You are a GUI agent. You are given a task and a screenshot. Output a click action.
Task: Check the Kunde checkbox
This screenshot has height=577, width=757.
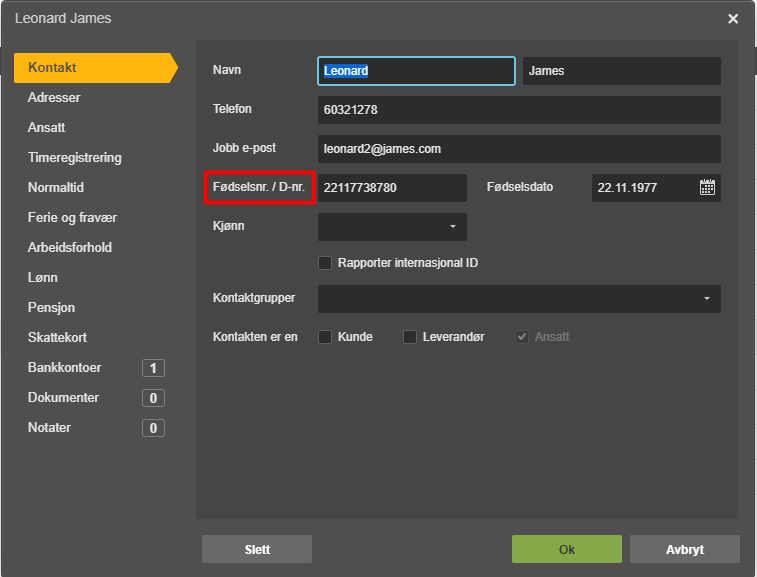tap(325, 337)
